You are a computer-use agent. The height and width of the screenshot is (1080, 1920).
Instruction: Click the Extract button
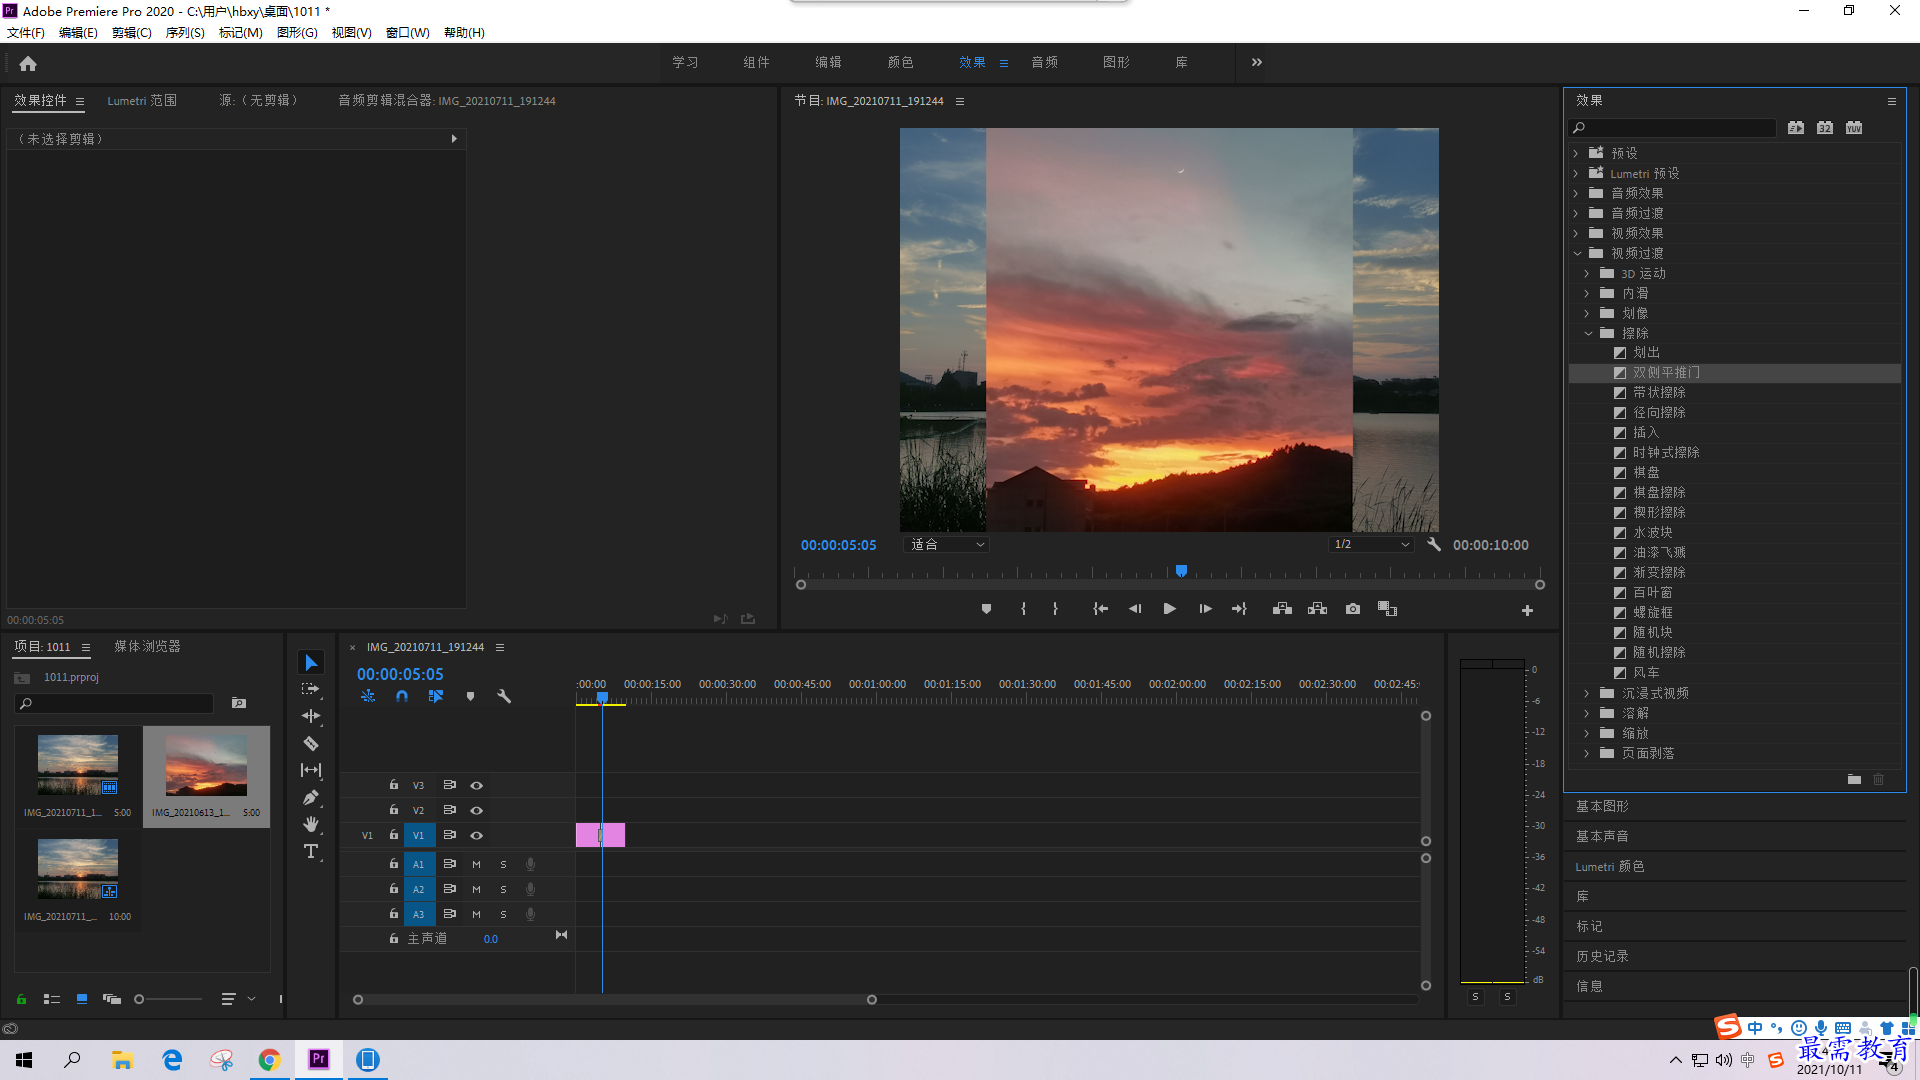[1317, 609]
